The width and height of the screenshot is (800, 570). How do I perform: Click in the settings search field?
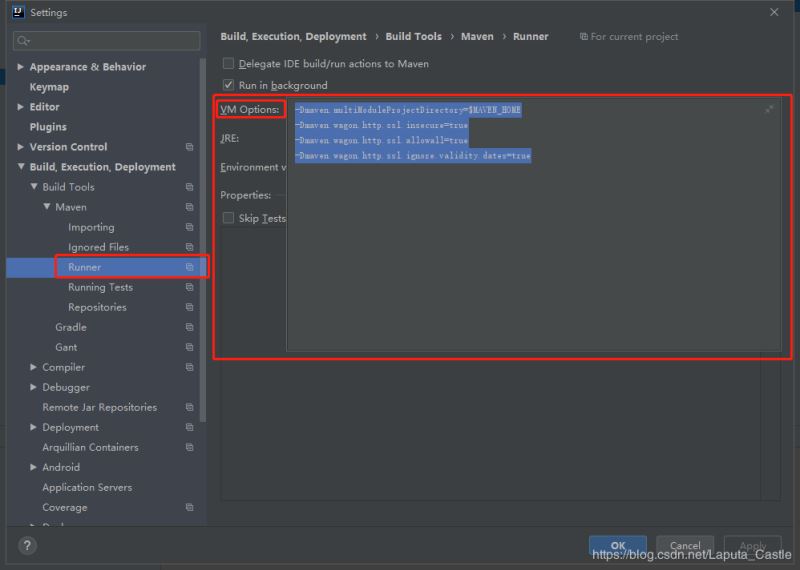pyautogui.click(x=107, y=41)
